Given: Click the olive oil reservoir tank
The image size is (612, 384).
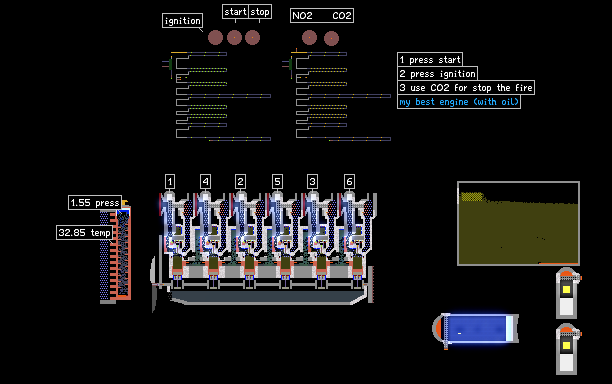Looking at the screenshot, I should [x=518, y=224].
